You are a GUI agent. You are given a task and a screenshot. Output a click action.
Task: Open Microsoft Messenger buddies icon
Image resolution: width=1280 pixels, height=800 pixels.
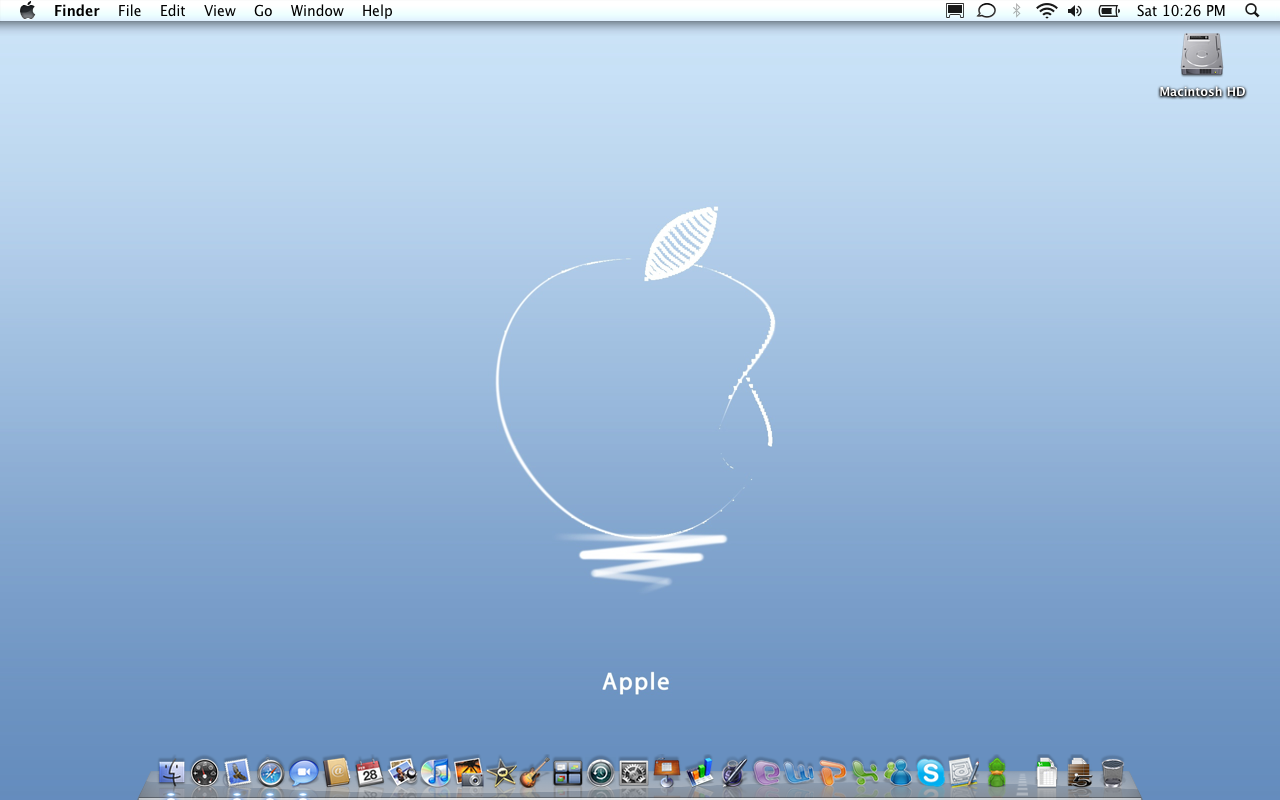pos(898,772)
